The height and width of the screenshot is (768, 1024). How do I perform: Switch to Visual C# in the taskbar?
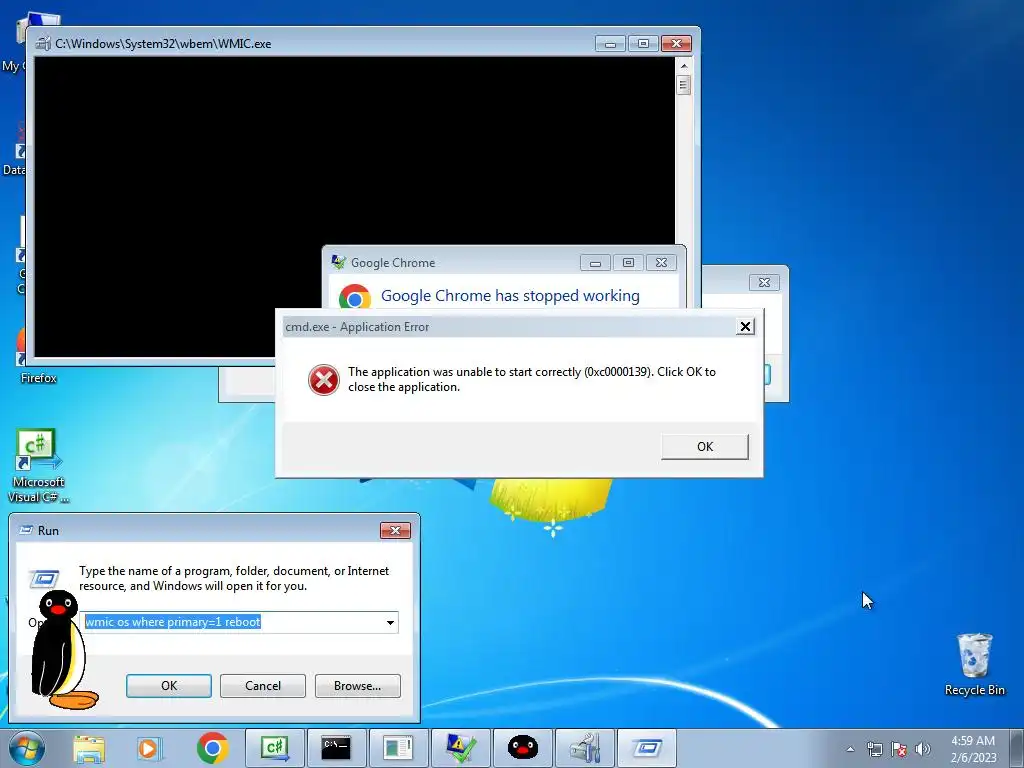275,748
